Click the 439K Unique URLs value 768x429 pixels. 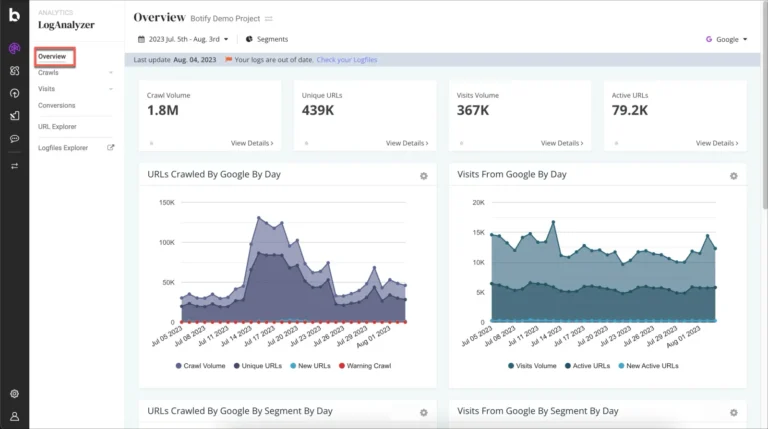(x=318, y=111)
